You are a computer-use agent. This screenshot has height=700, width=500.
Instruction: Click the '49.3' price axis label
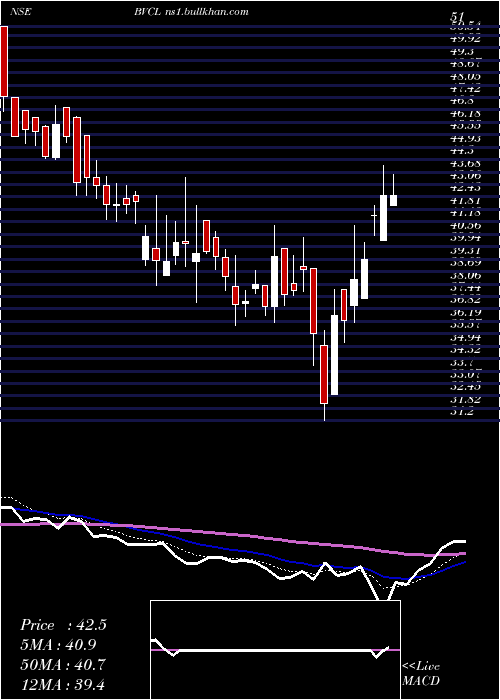point(462,51)
